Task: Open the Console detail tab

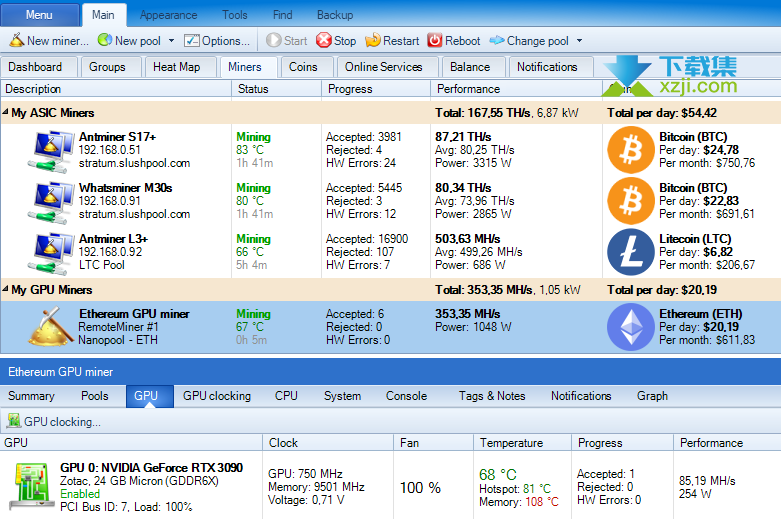Action: click(406, 396)
